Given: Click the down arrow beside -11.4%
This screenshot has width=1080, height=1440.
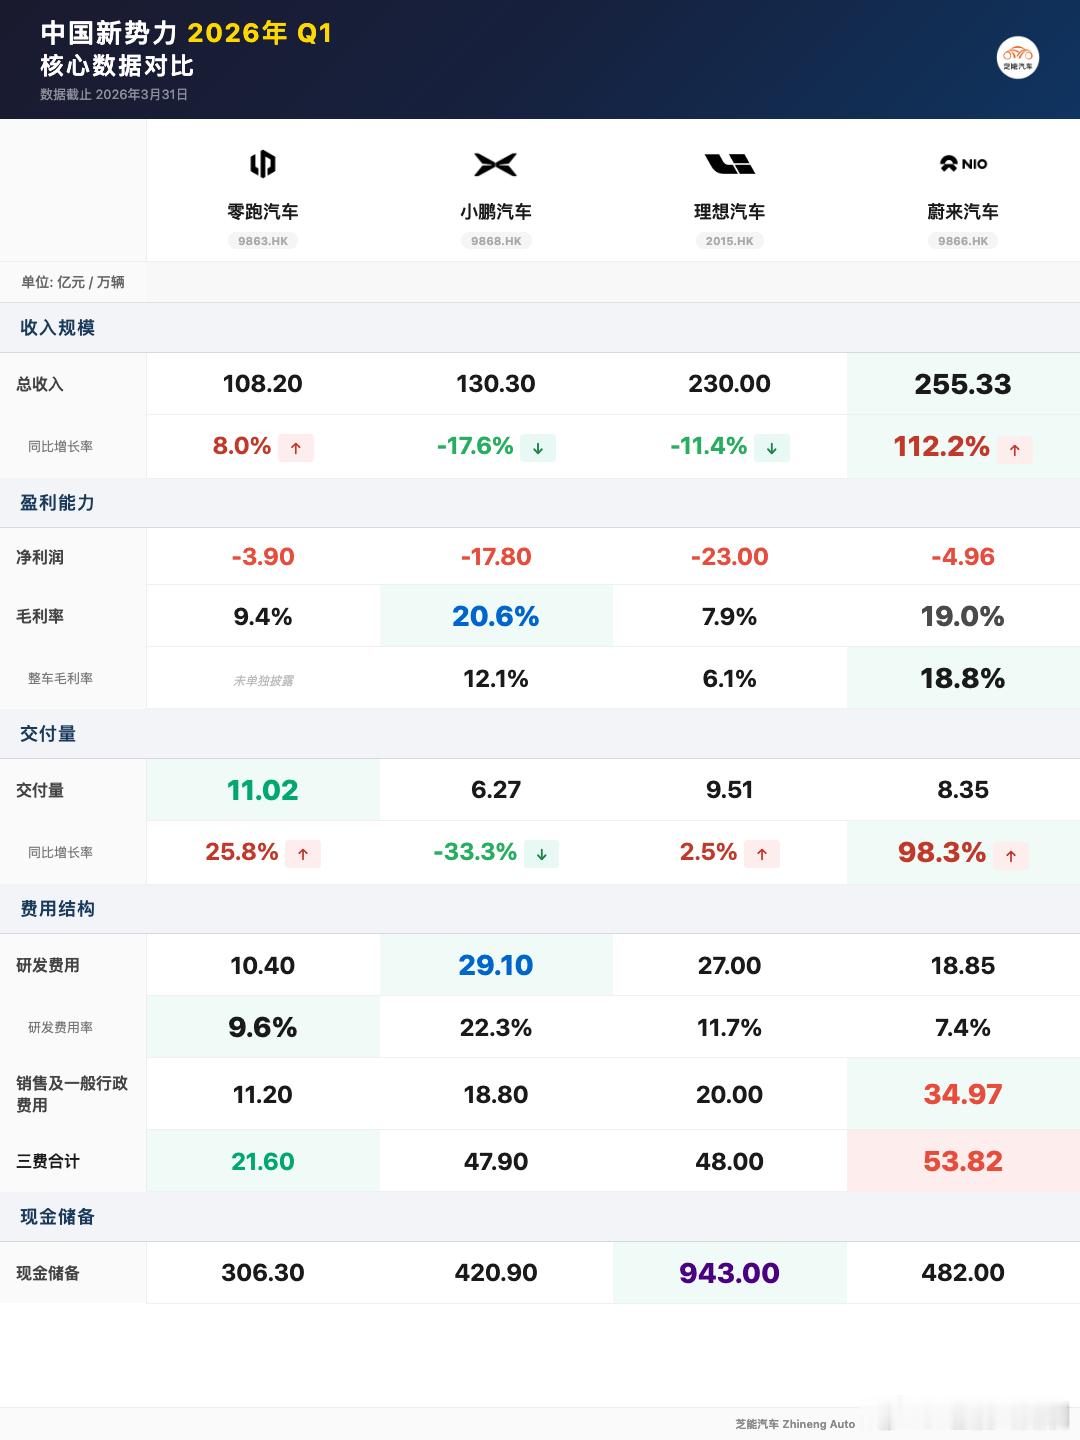Looking at the screenshot, I should (772, 448).
